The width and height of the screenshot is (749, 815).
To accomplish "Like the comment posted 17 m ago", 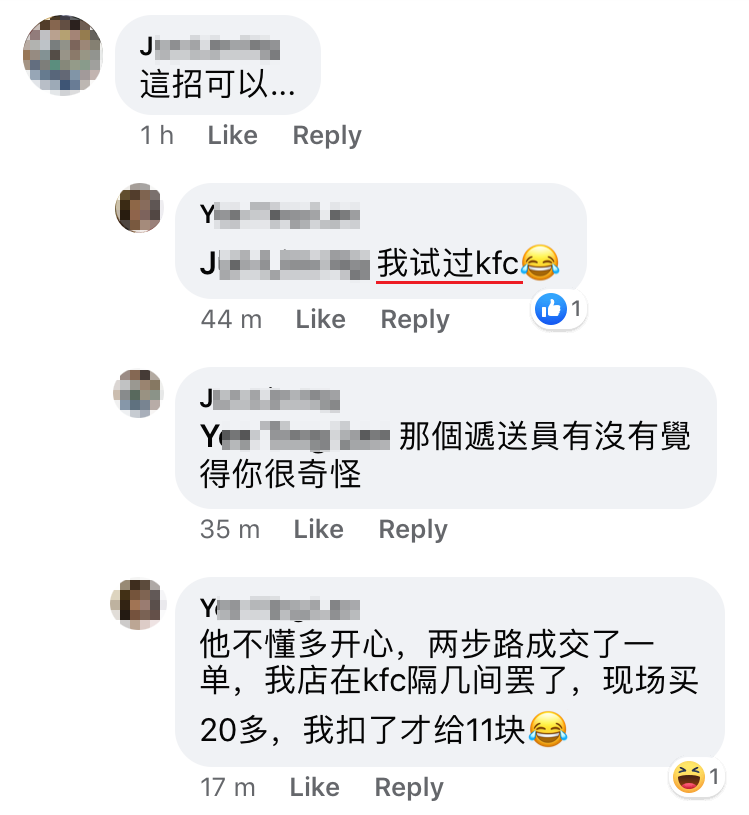I will coord(314,787).
